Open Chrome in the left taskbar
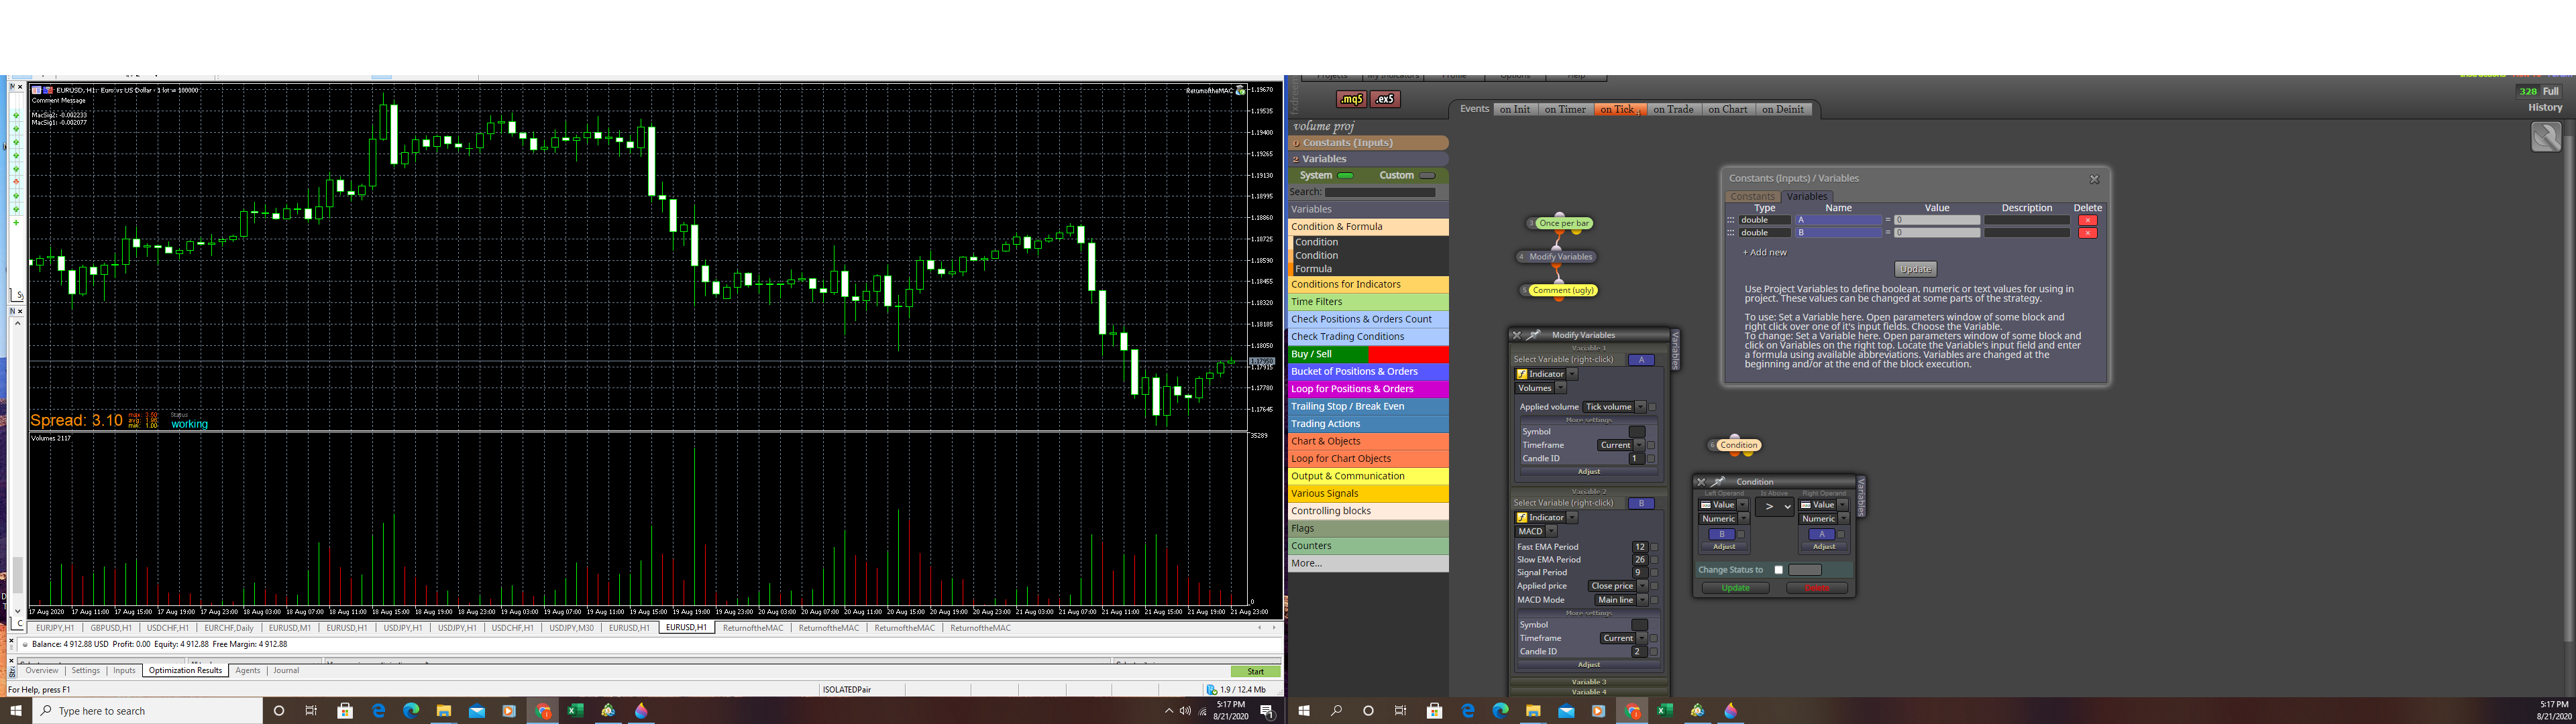 coord(543,711)
